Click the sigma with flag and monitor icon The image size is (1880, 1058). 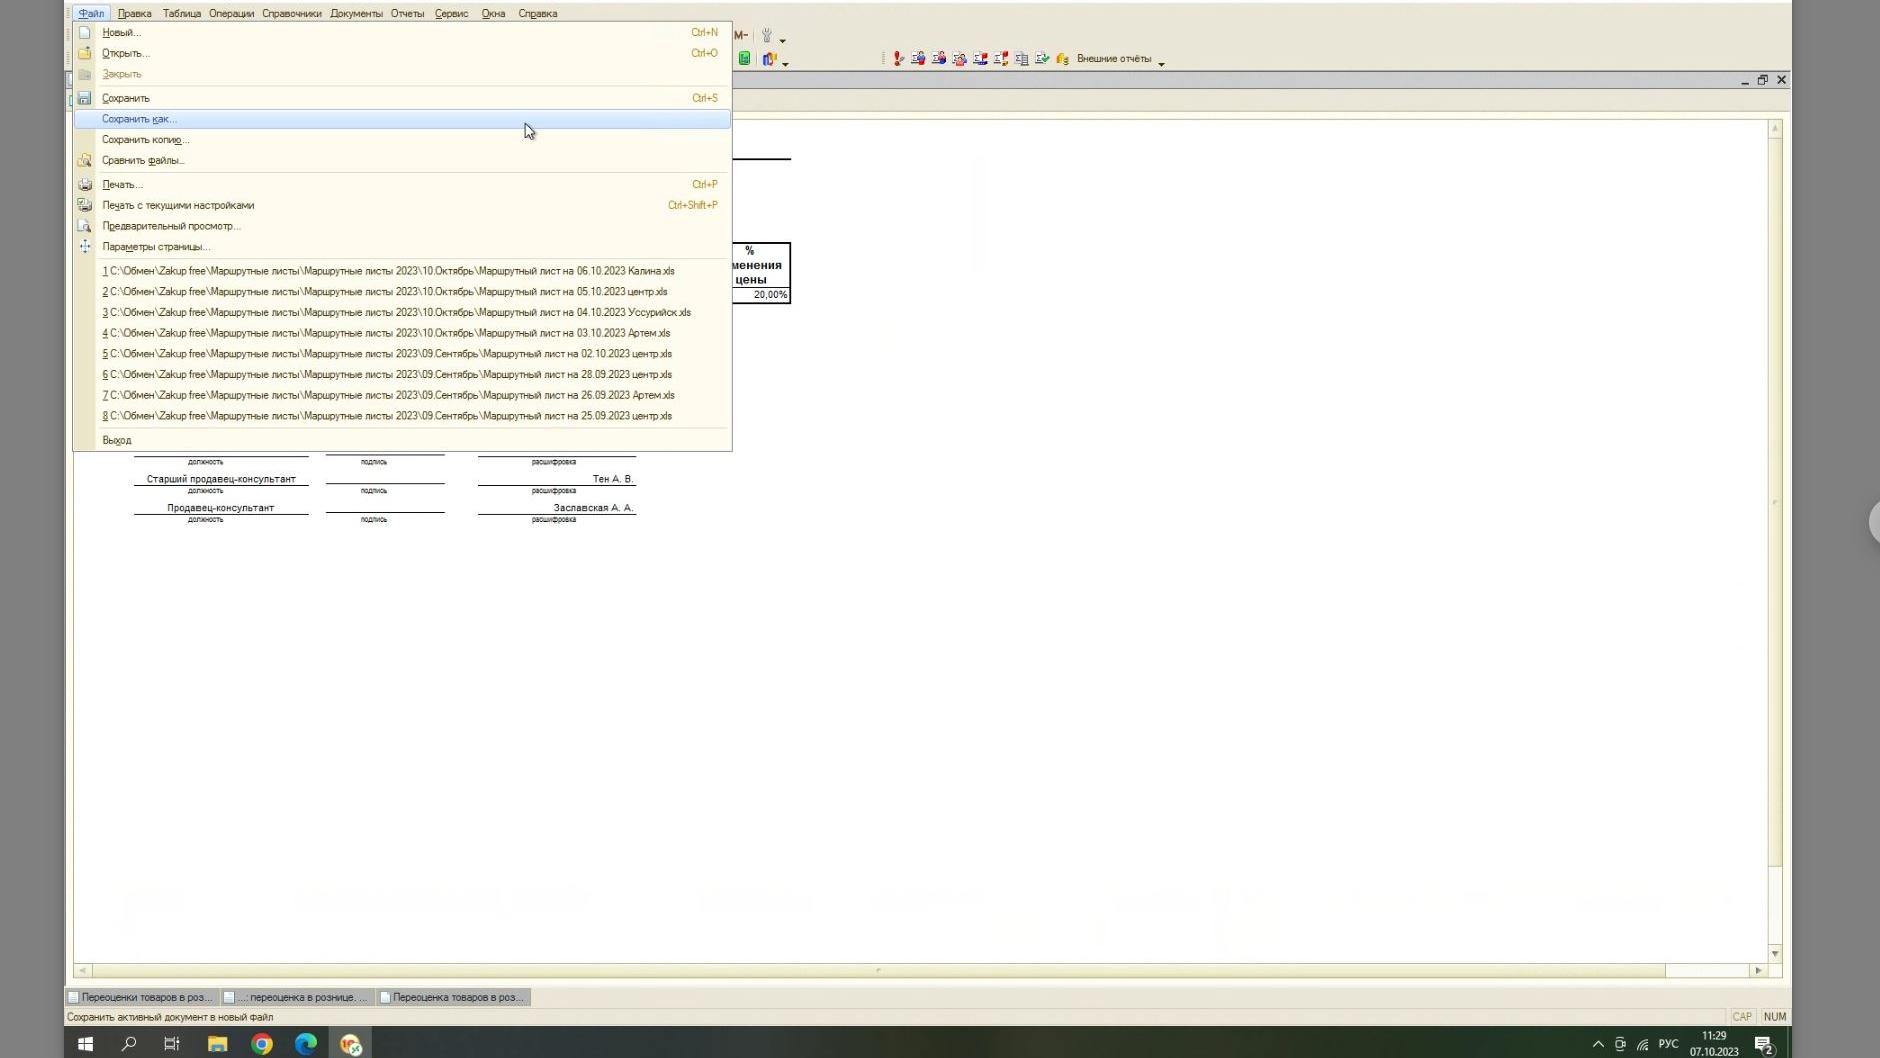click(980, 59)
